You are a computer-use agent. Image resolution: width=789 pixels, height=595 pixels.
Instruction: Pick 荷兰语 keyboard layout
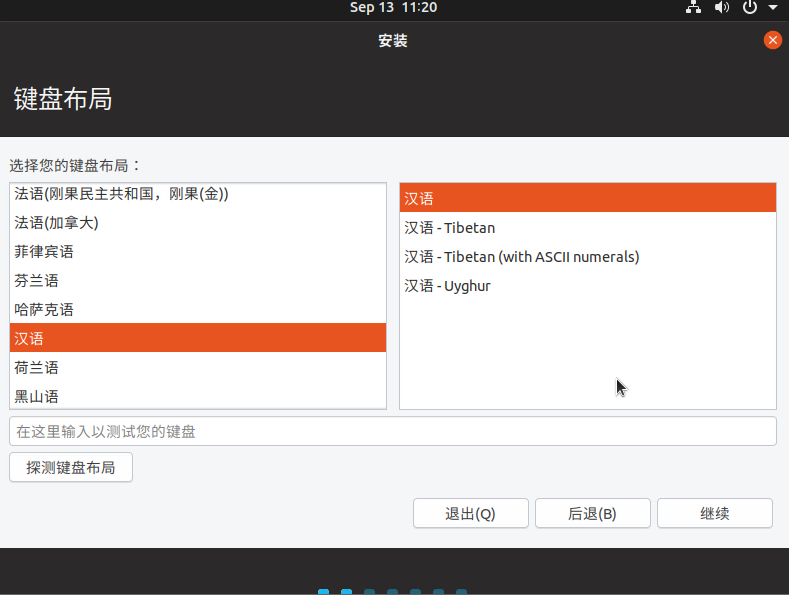click(x=198, y=367)
